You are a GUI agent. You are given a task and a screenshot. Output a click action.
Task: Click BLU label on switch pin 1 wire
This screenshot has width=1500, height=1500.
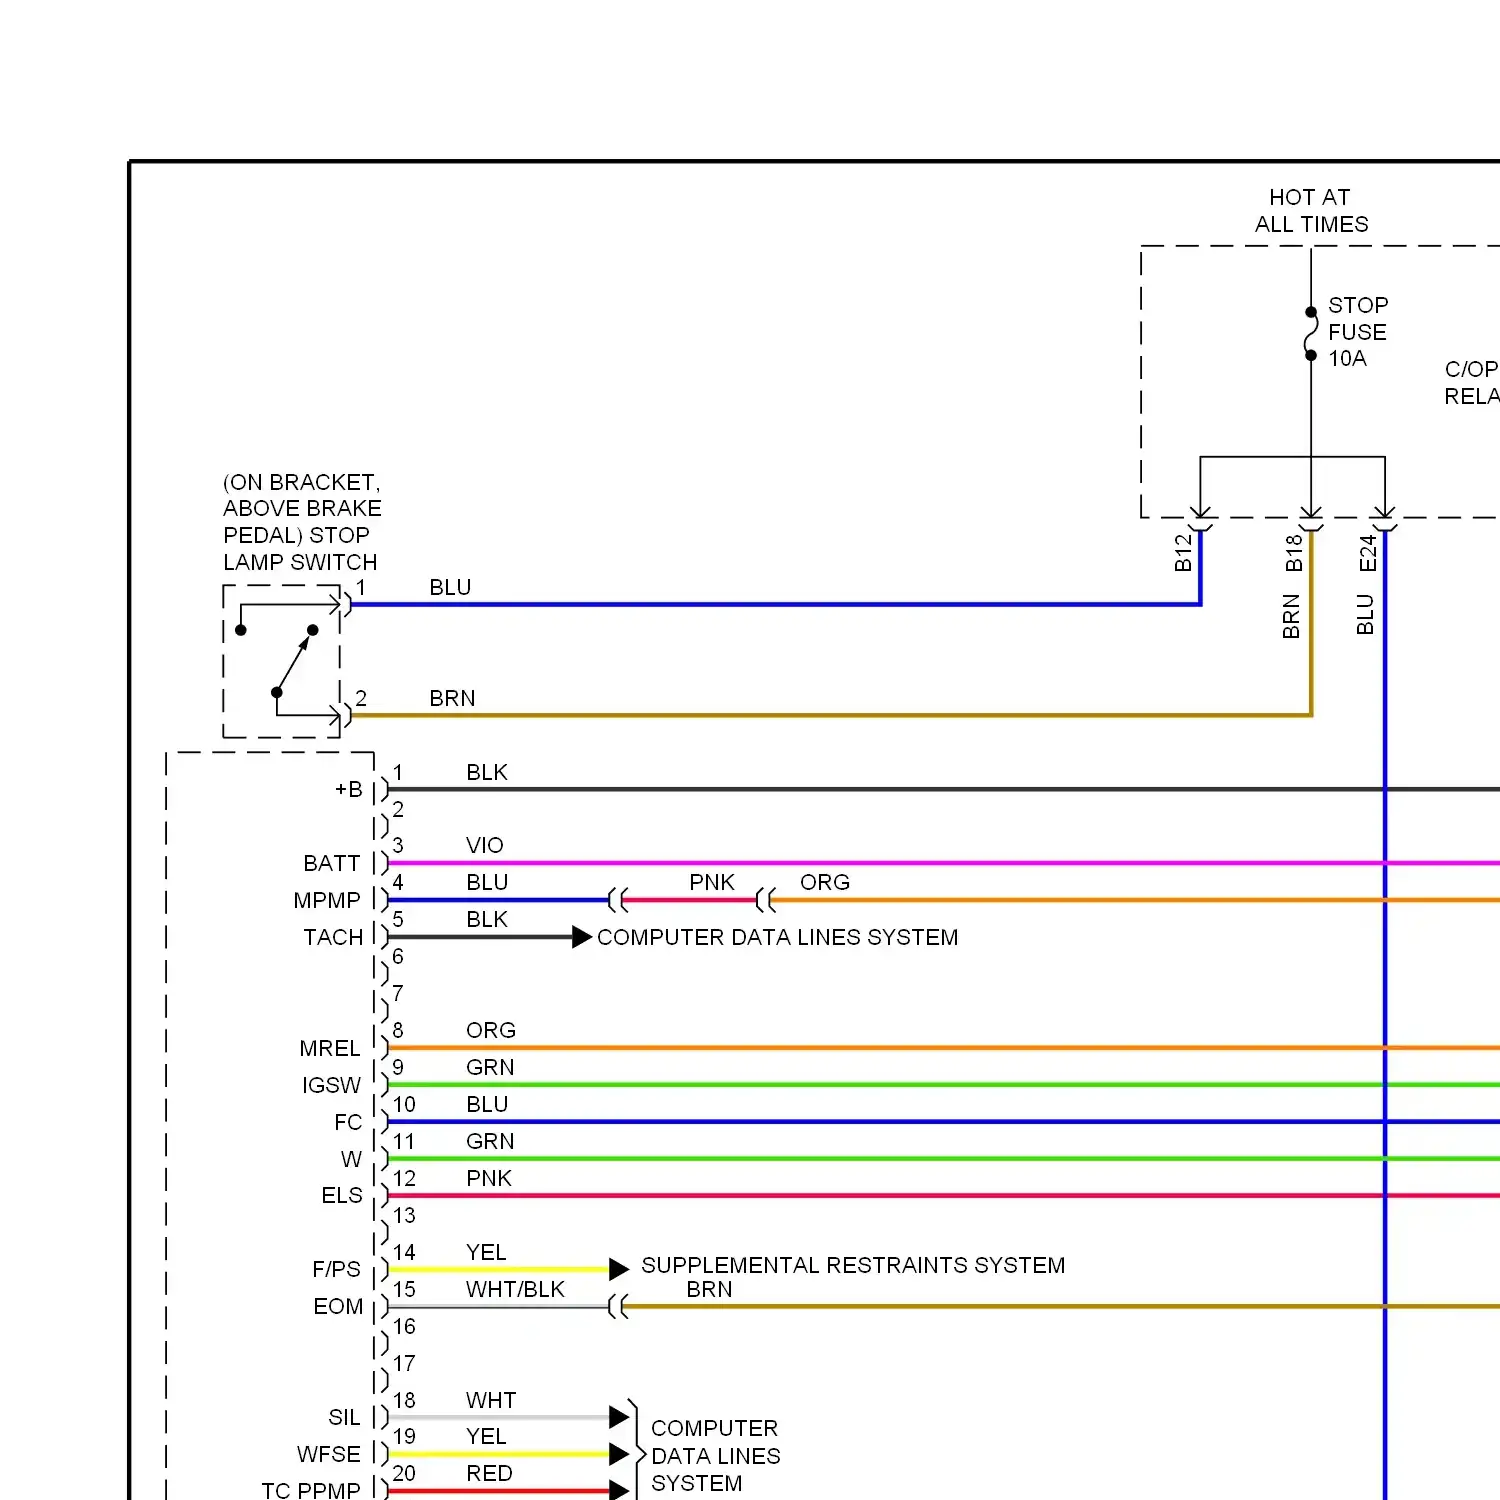[450, 587]
